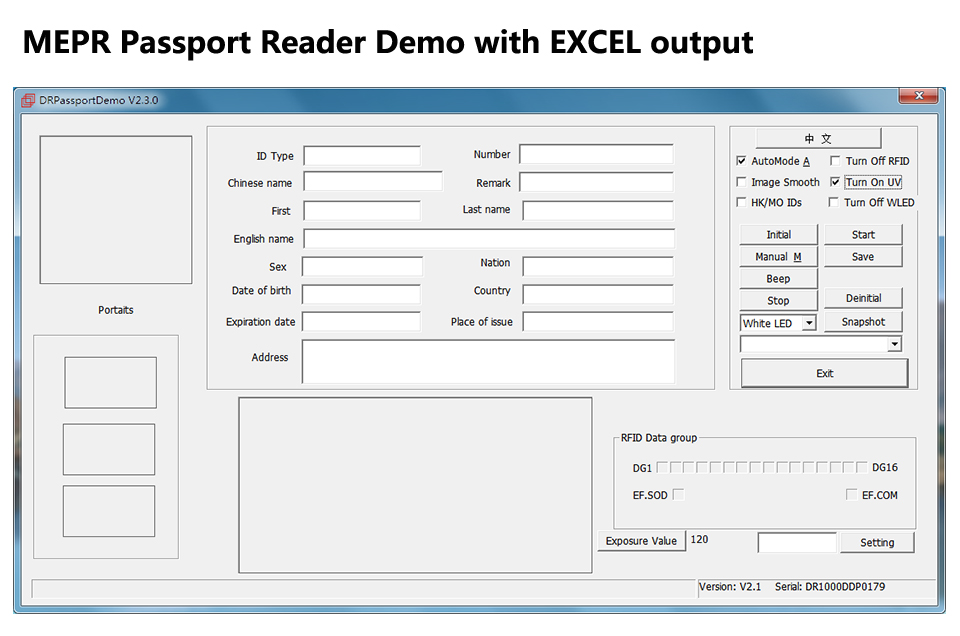
Task: Focus the Chinese name field
Action: (373, 182)
